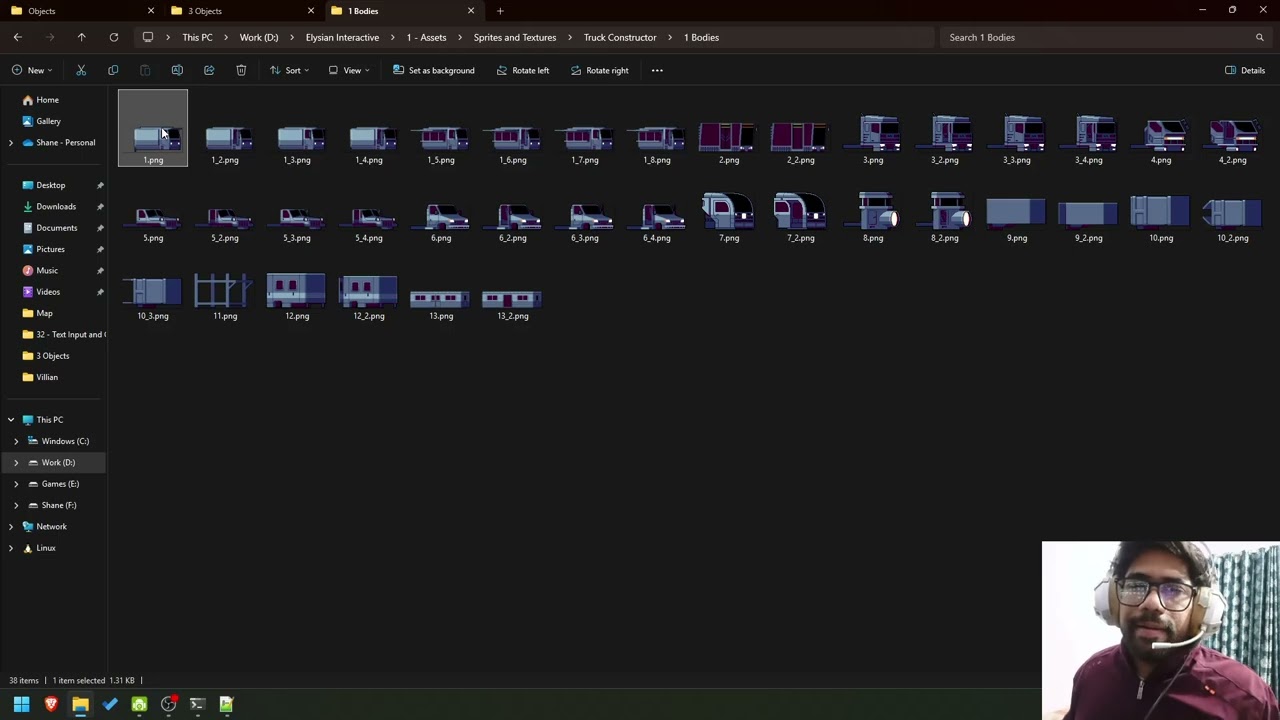Open Documents pinned folder

click(x=54, y=228)
